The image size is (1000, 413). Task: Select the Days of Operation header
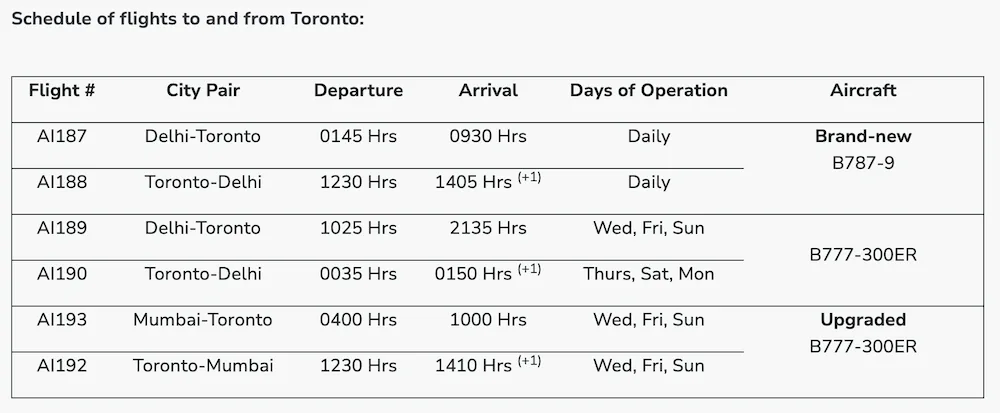click(649, 91)
